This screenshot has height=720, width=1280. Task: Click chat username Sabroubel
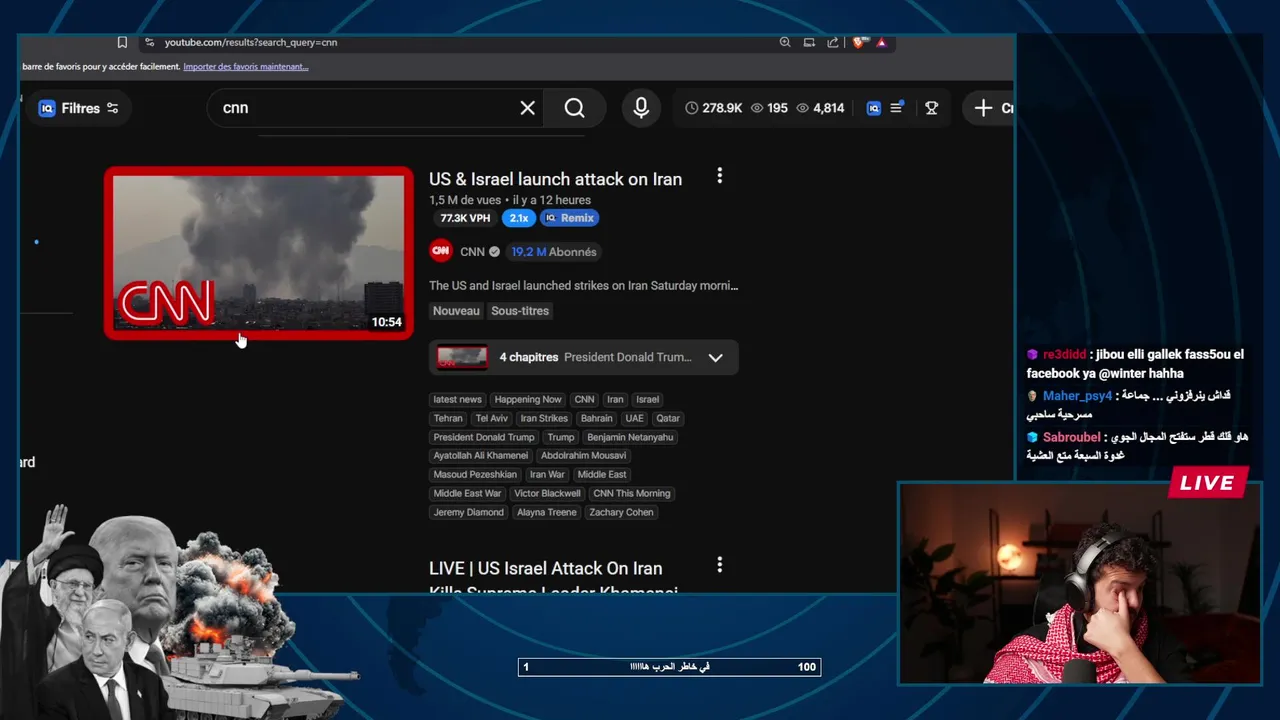1071,437
